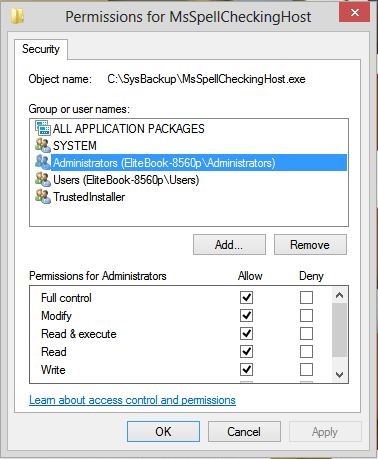Image resolution: width=378 pixels, height=459 pixels.
Task: Click the Administrators group icon
Action: [x=43, y=162]
